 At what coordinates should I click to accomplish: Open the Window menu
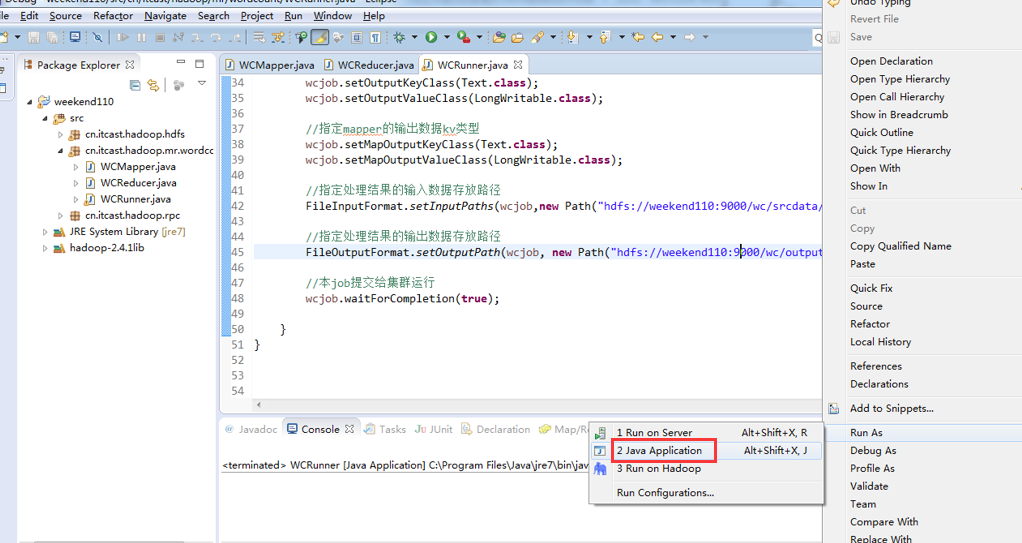click(x=332, y=16)
